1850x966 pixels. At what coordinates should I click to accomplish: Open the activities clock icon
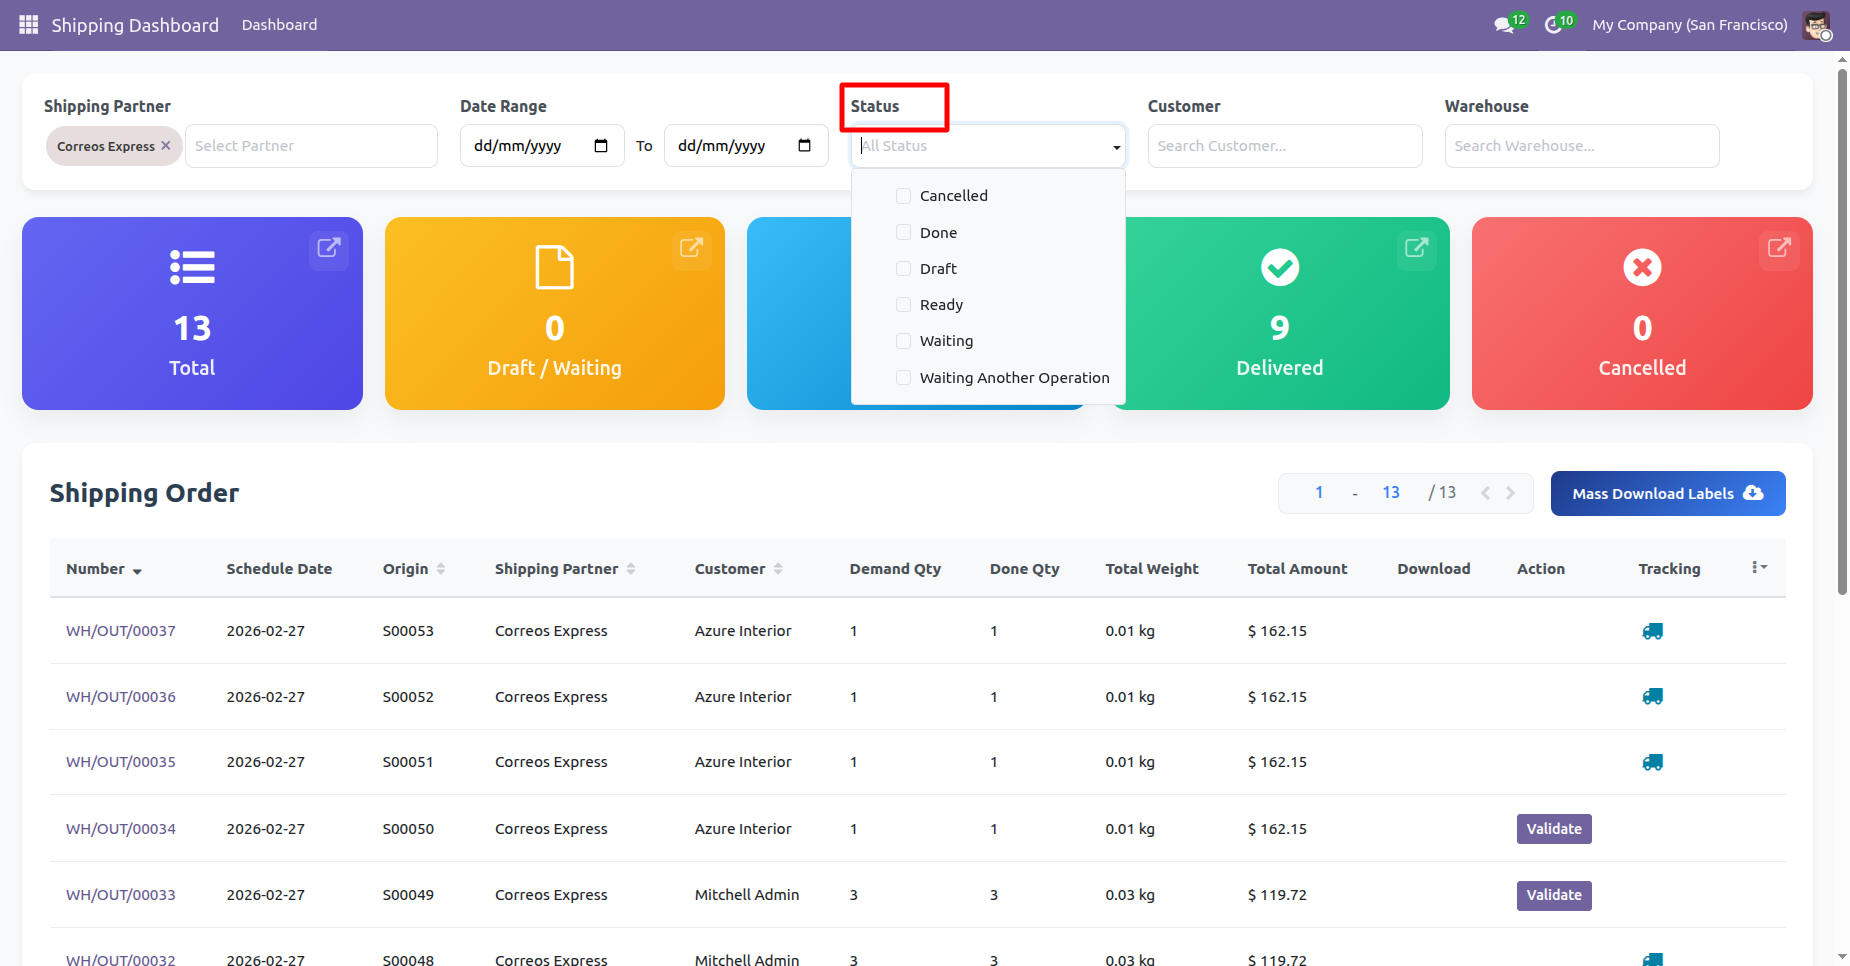pyautogui.click(x=1553, y=25)
